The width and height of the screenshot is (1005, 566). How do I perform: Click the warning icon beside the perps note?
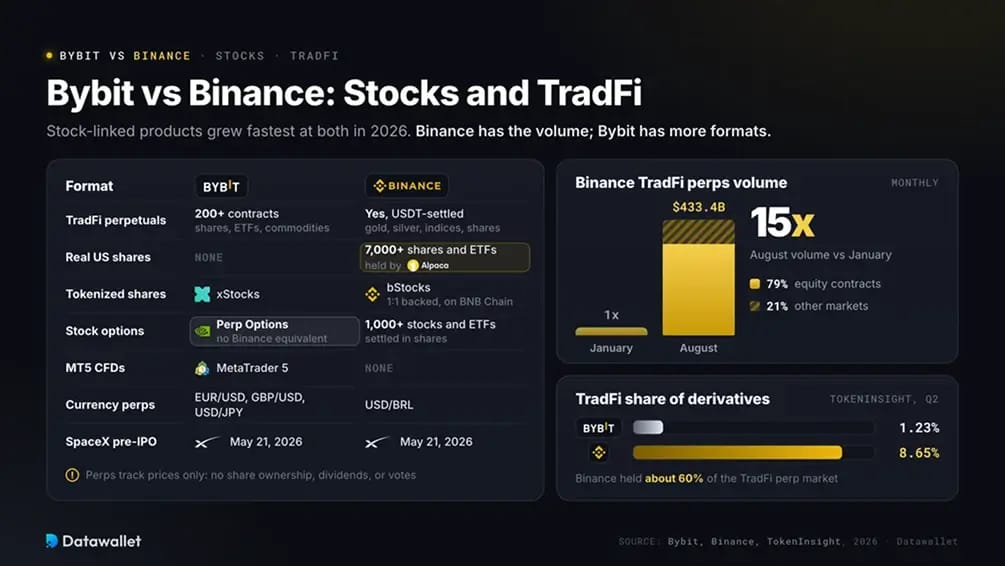[x=72, y=475]
